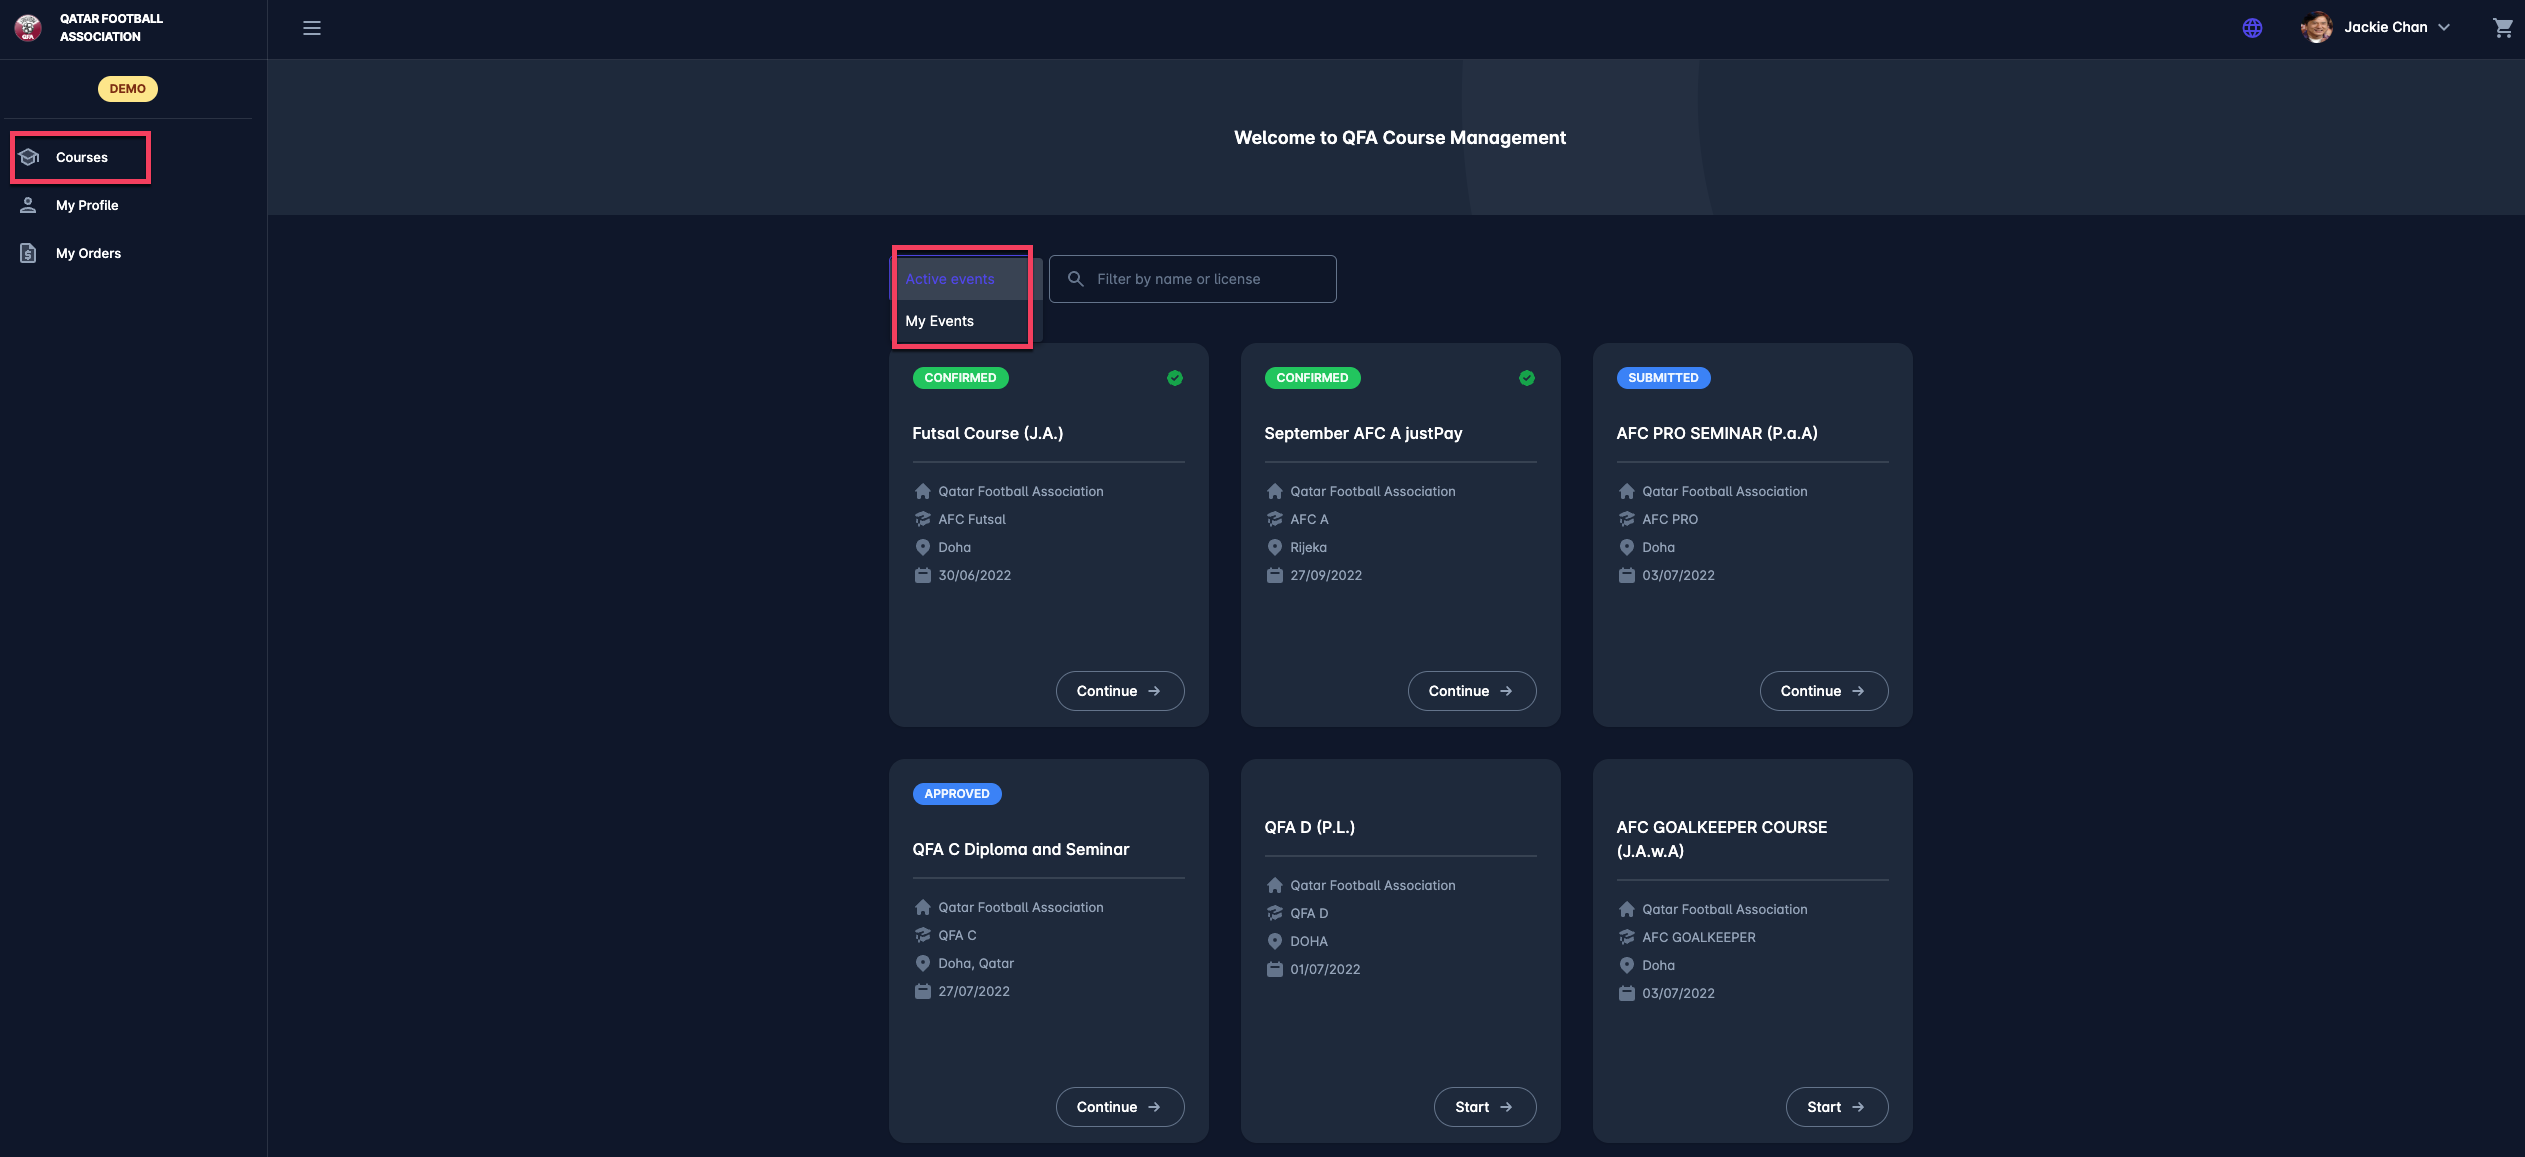Viewport: 2525px width, 1157px height.
Task: Open the language globe icon
Action: point(2252,28)
